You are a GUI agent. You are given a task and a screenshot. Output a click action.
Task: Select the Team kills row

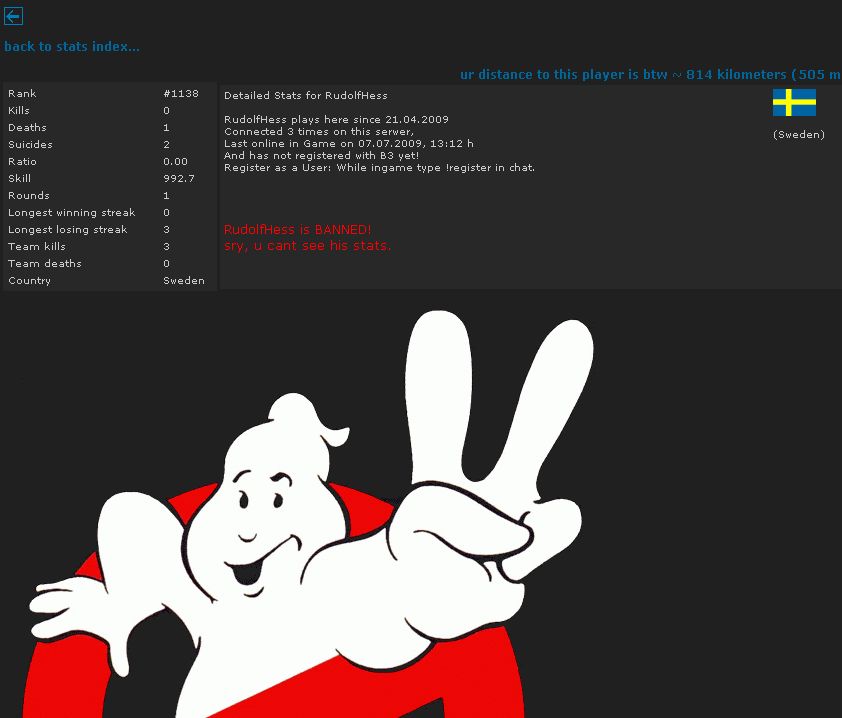108,246
